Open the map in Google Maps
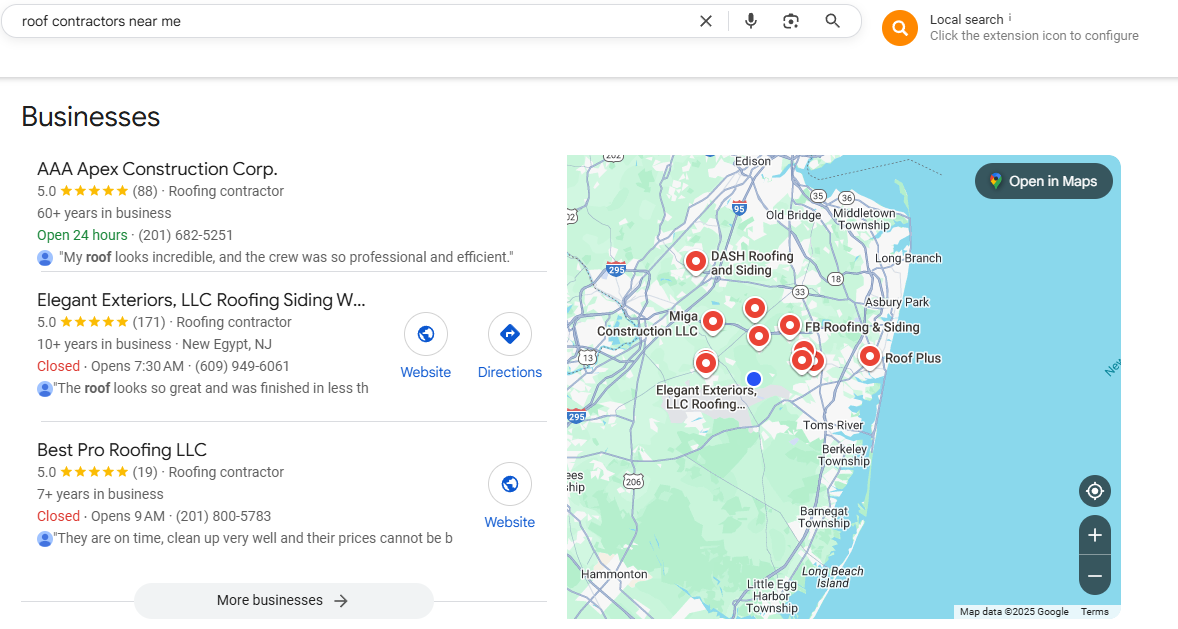1178x629 pixels. coord(1044,181)
